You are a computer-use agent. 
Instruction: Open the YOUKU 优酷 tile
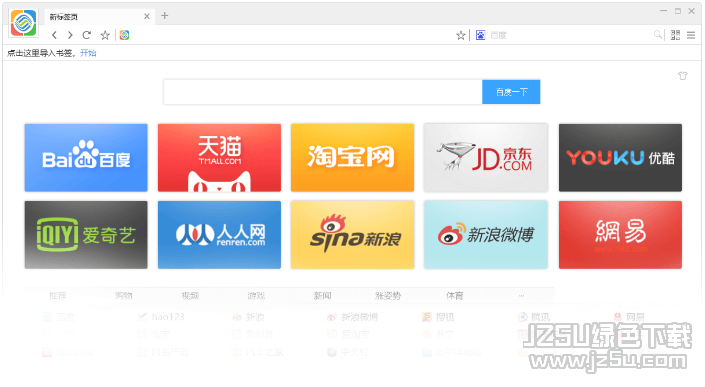[620, 158]
